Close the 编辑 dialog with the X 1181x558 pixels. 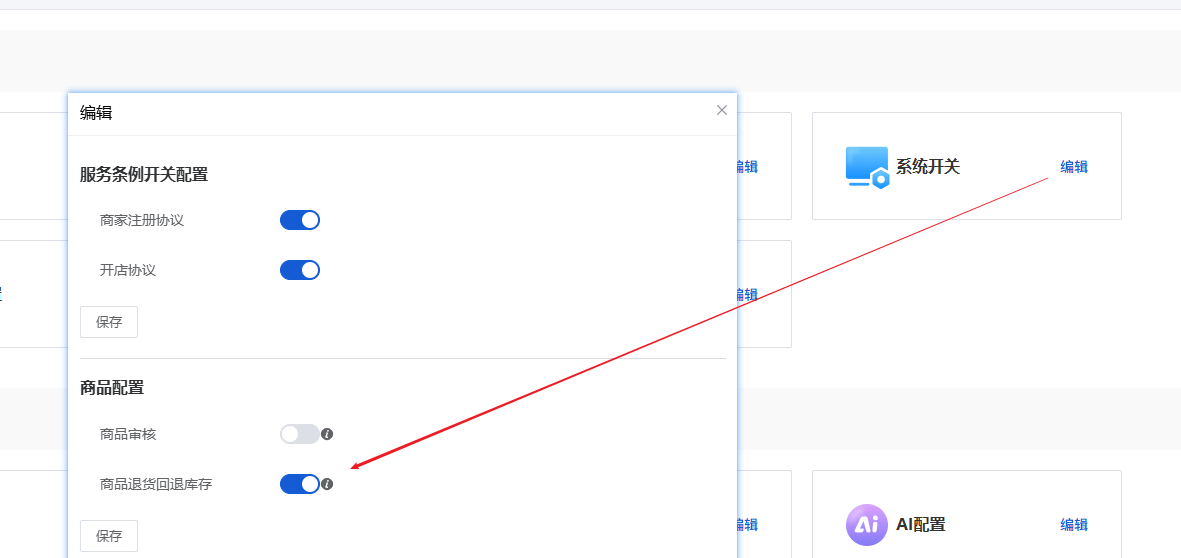click(x=722, y=111)
